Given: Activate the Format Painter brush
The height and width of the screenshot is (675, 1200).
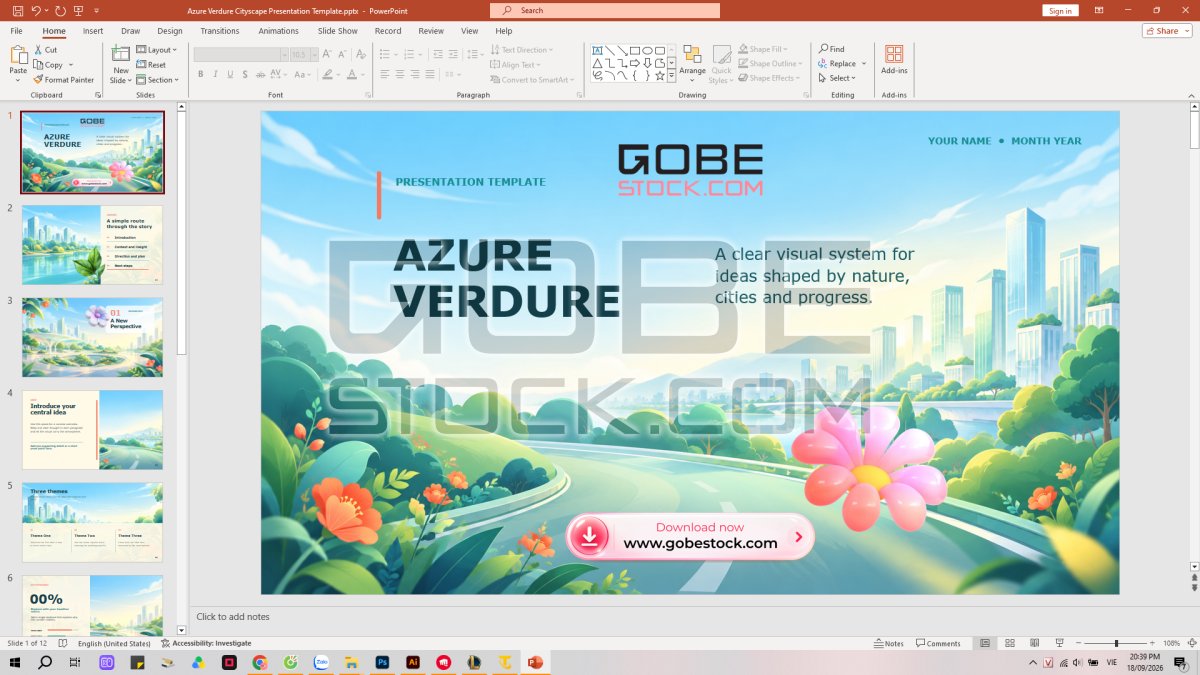Looking at the screenshot, I should 38,79.
